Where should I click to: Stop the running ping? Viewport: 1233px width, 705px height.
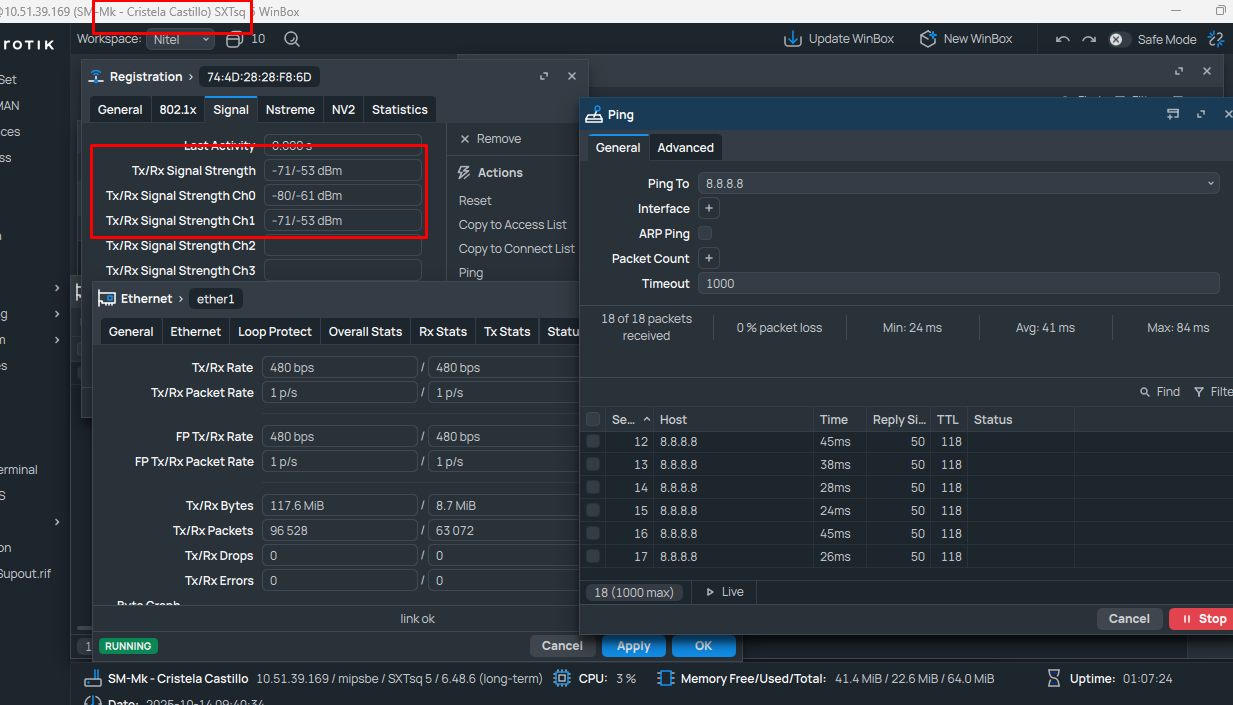click(x=1203, y=619)
